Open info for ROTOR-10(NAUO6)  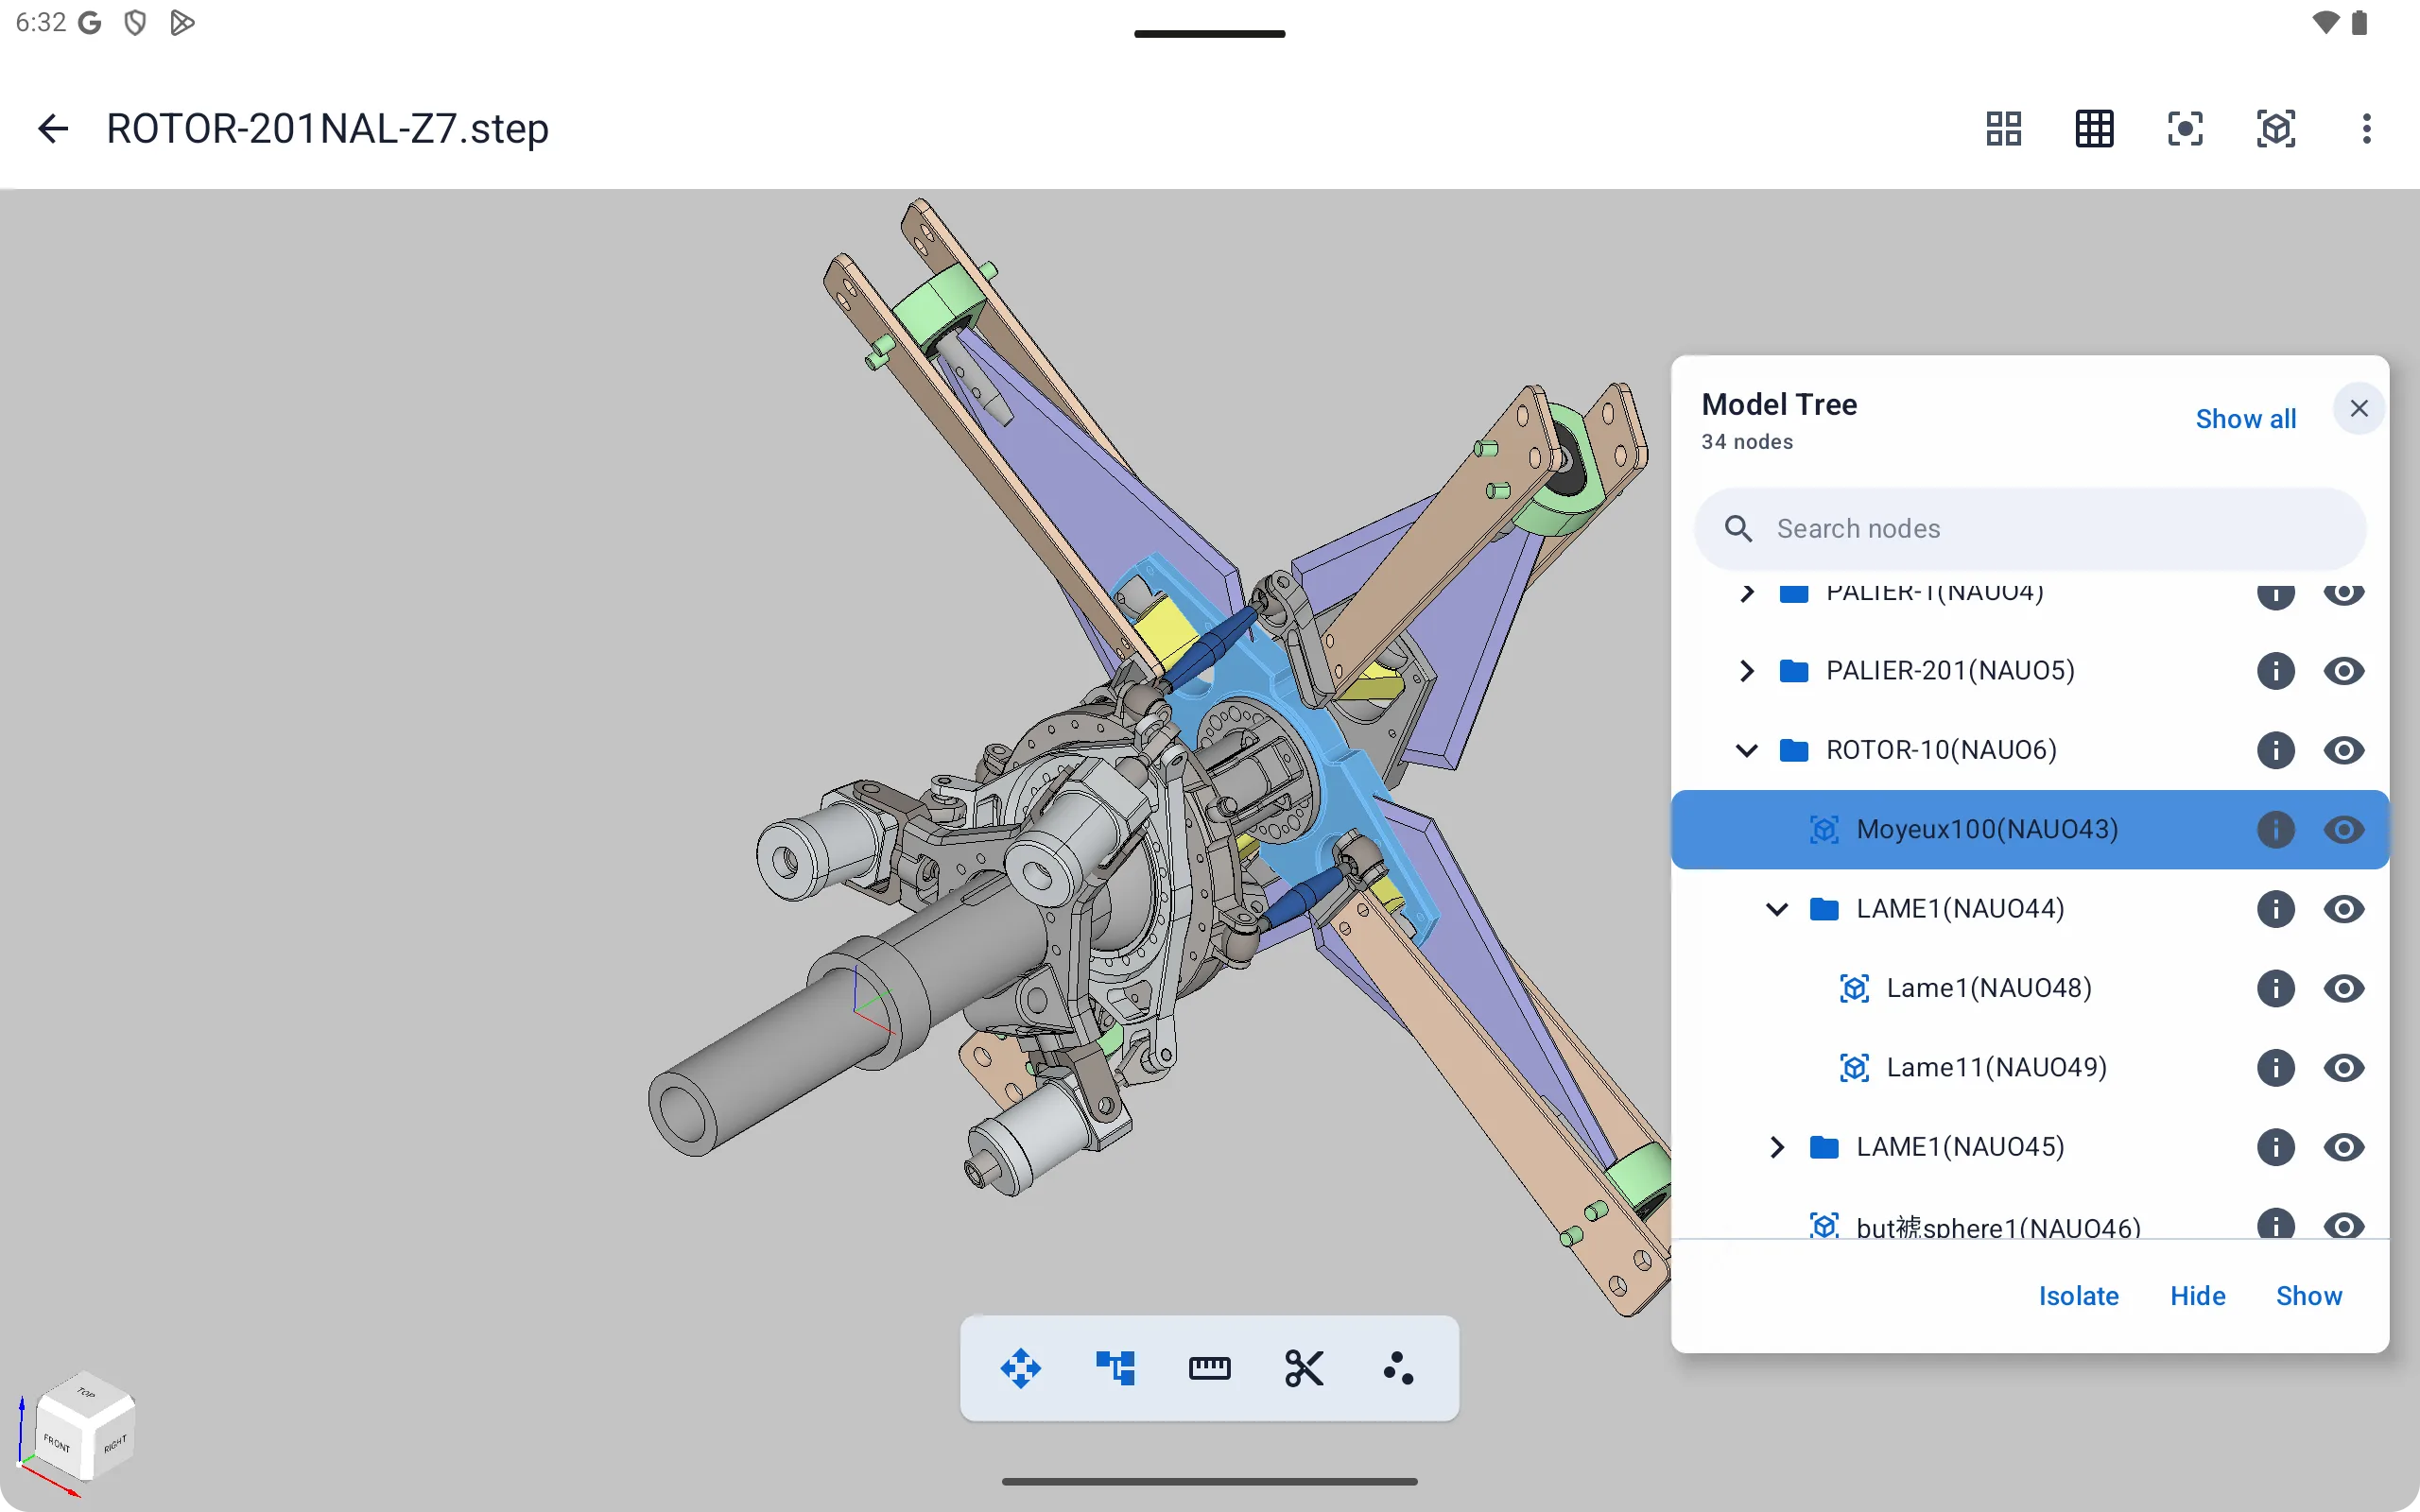tap(2275, 750)
